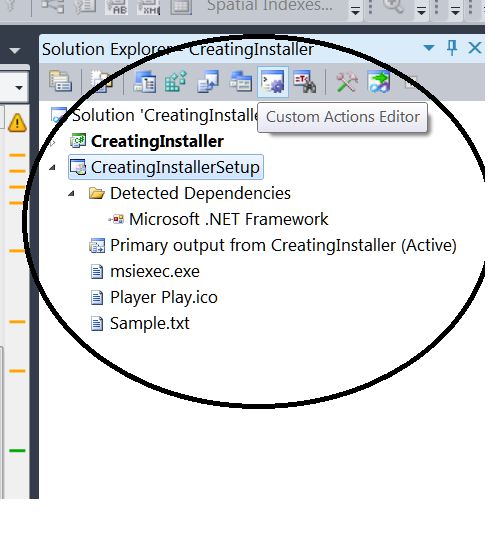The height and width of the screenshot is (555, 500).
Task: Open the combo box dropdown below dark panel arrow
Action: (19, 87)
